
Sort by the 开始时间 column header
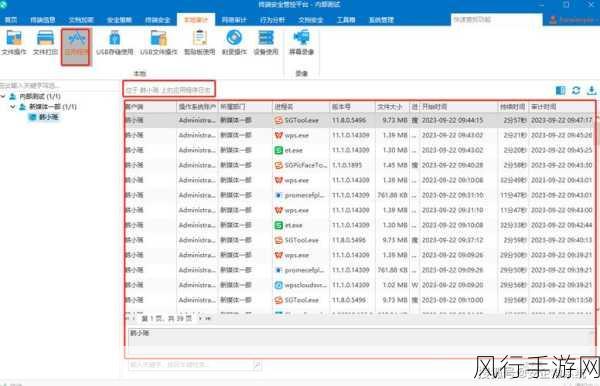pos(459,107)
